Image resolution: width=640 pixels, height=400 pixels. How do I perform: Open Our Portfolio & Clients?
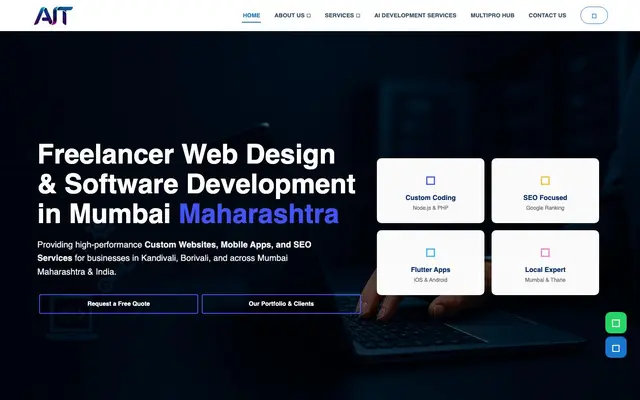click(281, 304)
